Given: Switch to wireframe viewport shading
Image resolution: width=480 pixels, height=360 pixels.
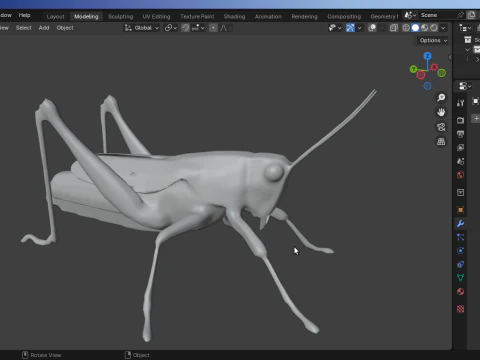Looking at the screenshot, I should tap(406, 28).
